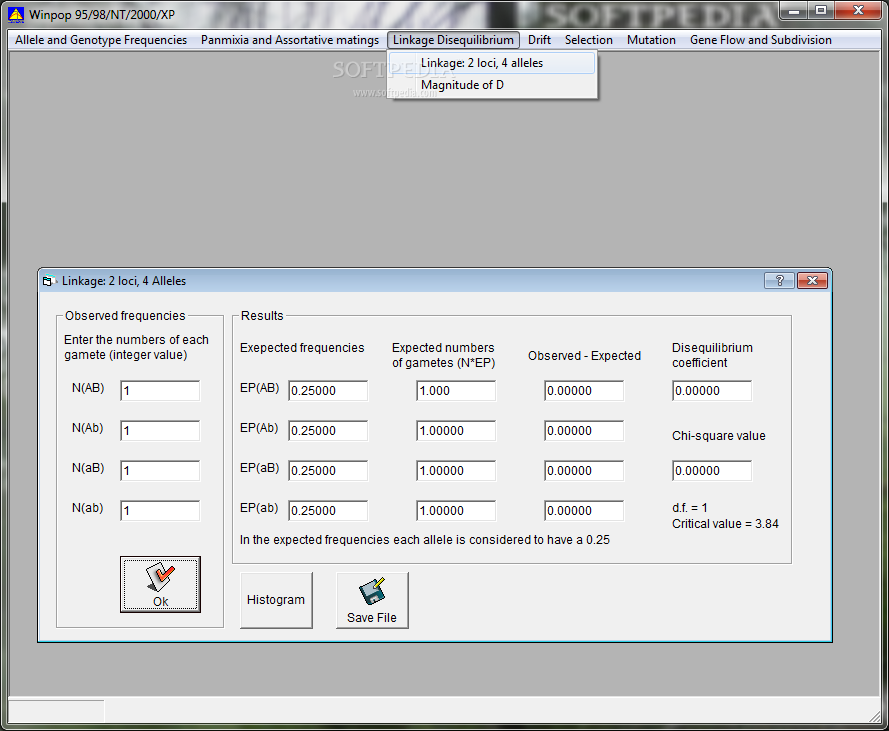
Task: Minimize the Winpop main window
Action: click(794, 10)
